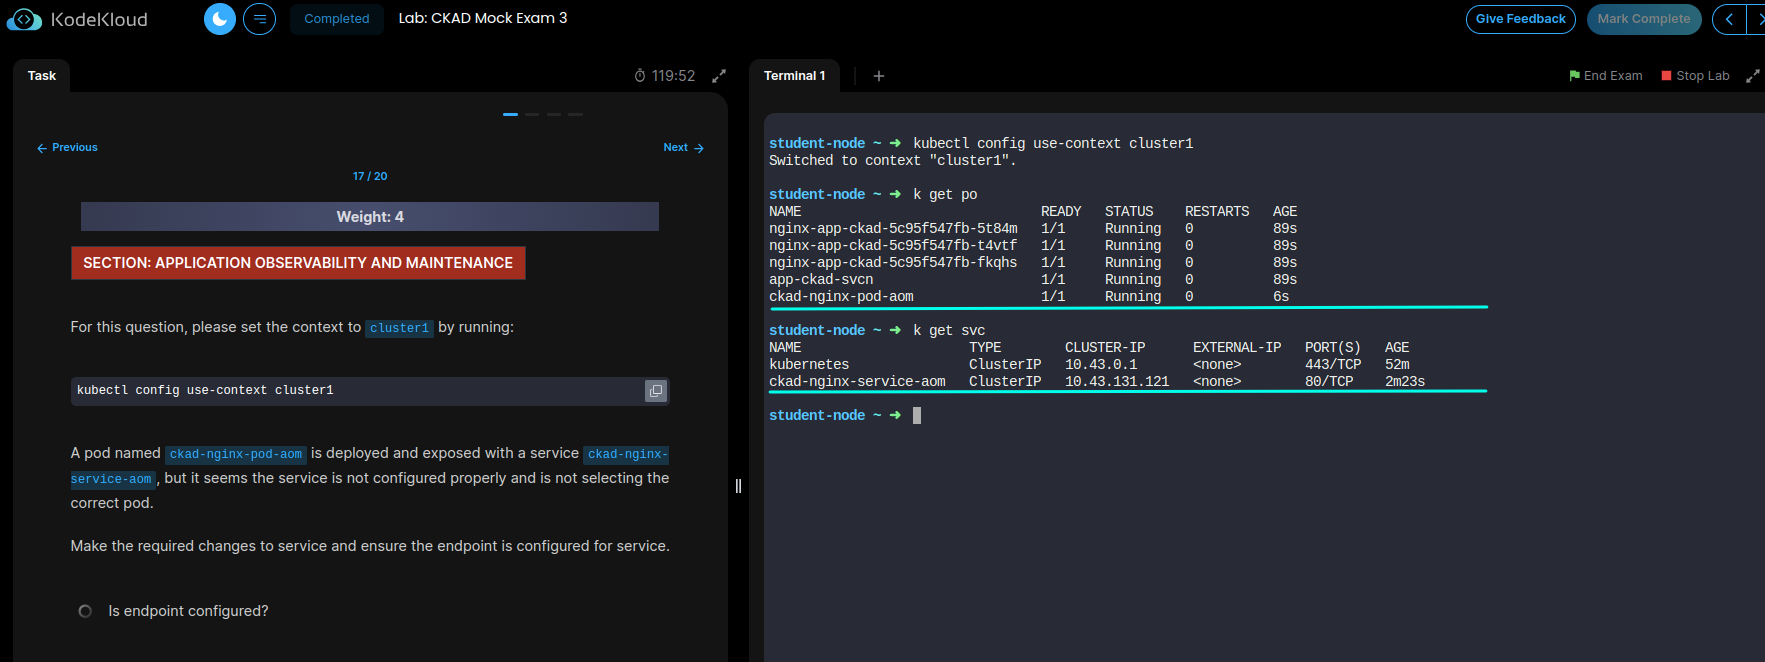The width and height of the screenshot is (1765, 662).
Task: Click the Completed status badge
Action: point(336,19)
